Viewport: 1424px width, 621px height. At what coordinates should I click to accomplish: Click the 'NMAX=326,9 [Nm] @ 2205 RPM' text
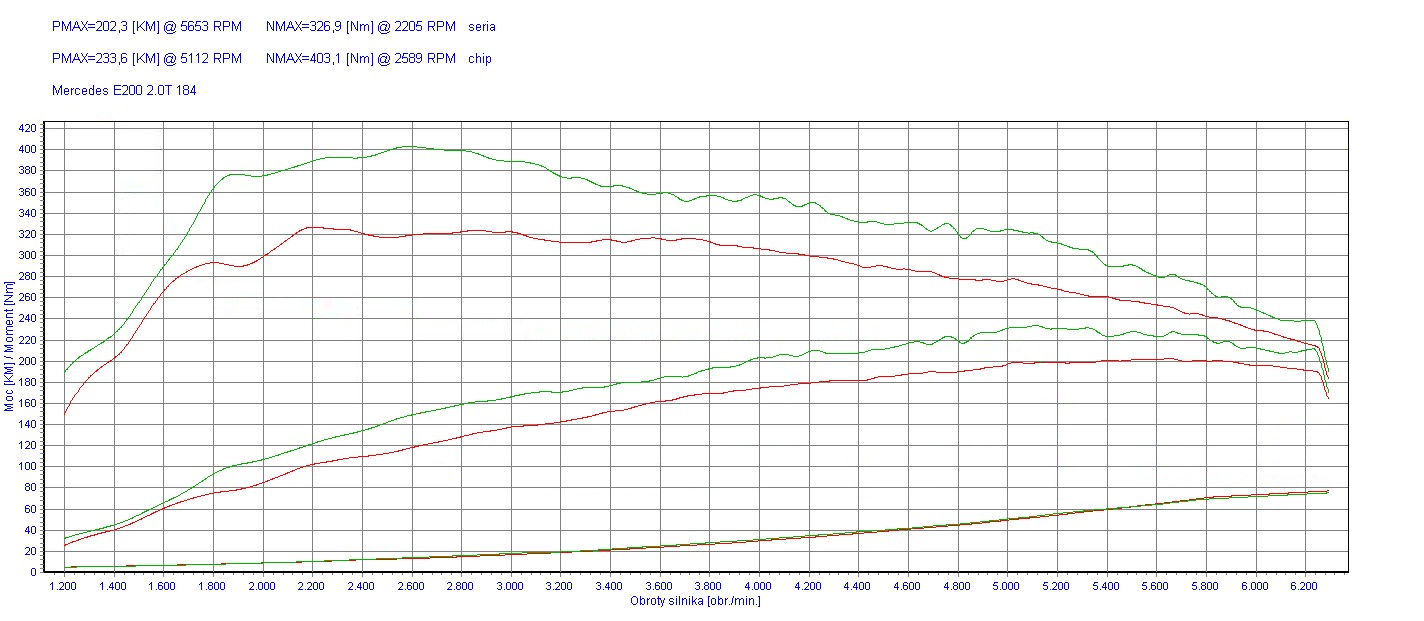click(x=361, y=27)
